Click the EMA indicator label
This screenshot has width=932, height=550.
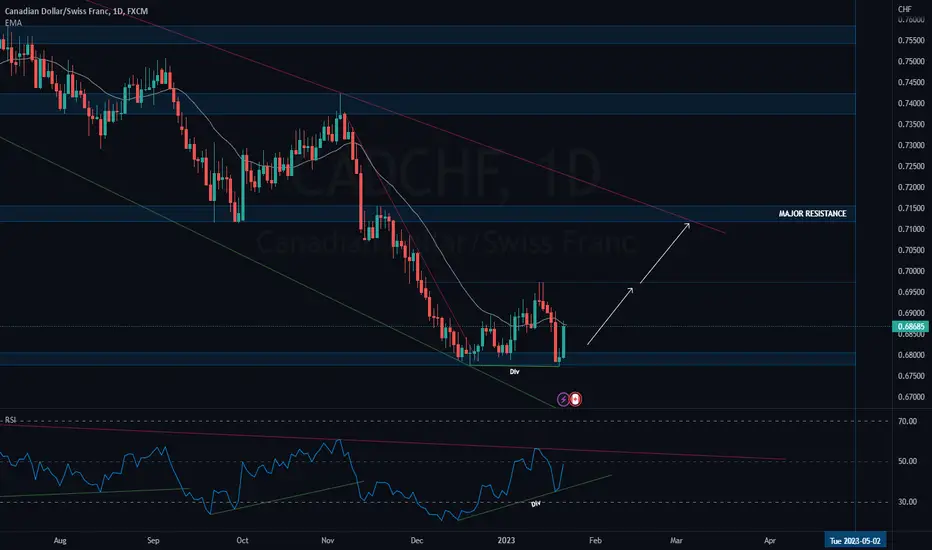pos(13,23)
